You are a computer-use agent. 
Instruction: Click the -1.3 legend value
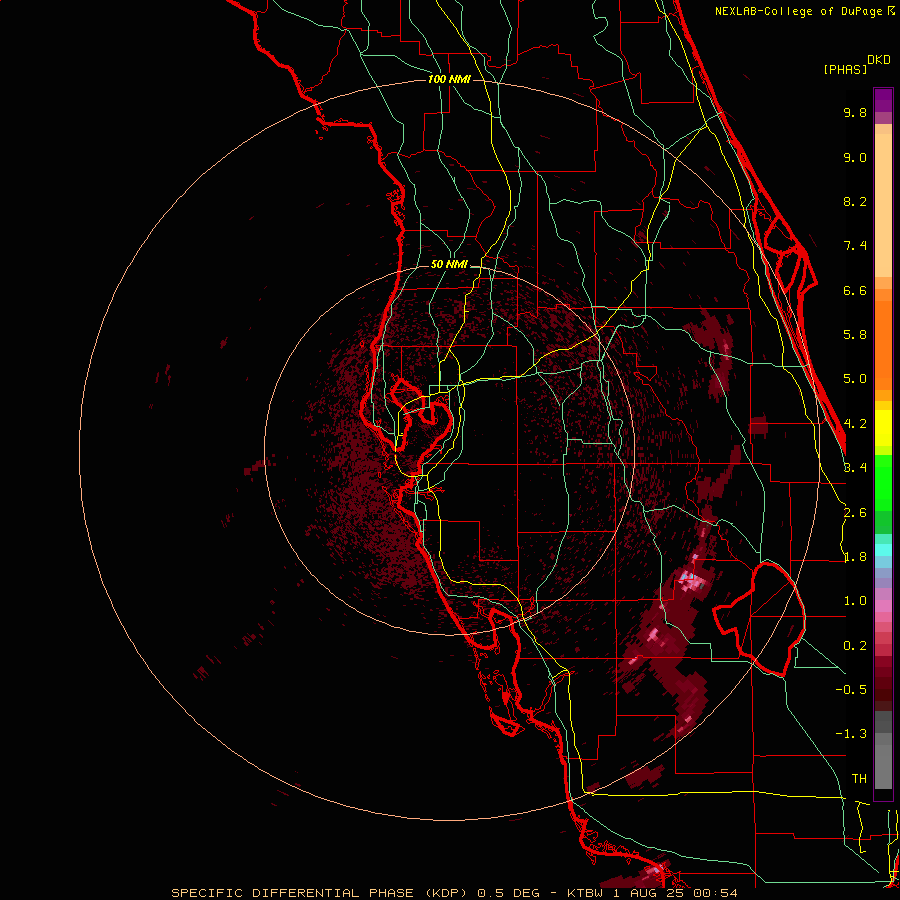click(x=851, y=734)
